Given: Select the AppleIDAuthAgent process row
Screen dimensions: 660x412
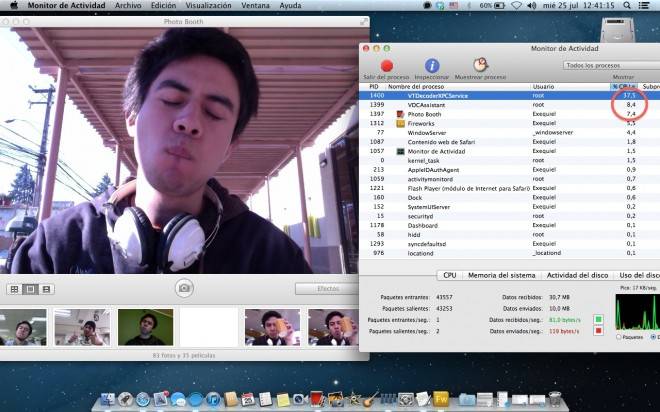Looking at the screenshot, I should [509, 170].
